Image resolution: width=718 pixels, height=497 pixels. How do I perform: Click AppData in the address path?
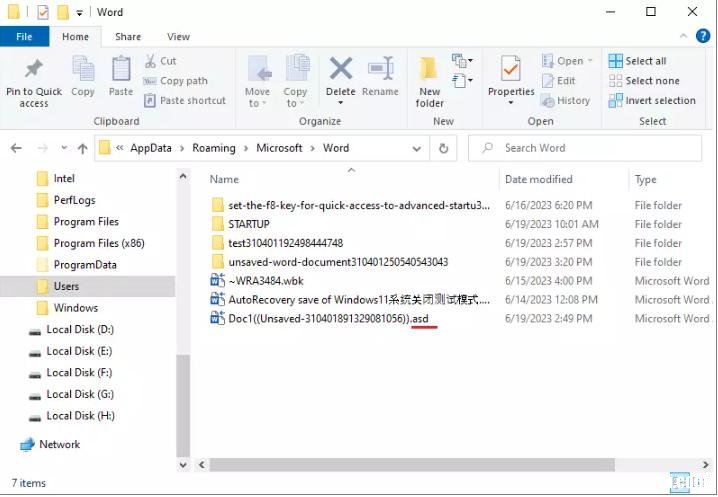[x=151, y=148]
